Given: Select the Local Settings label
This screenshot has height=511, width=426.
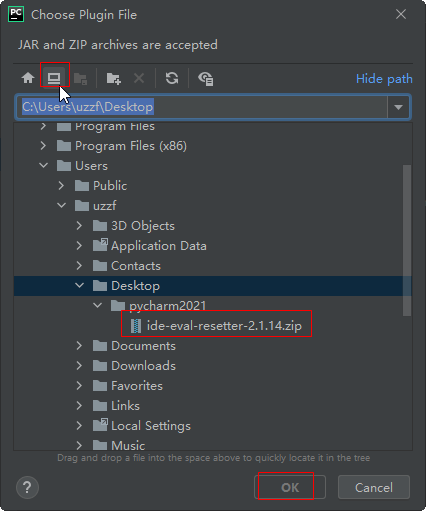Looking at the screenshot, I should [151, 426].
